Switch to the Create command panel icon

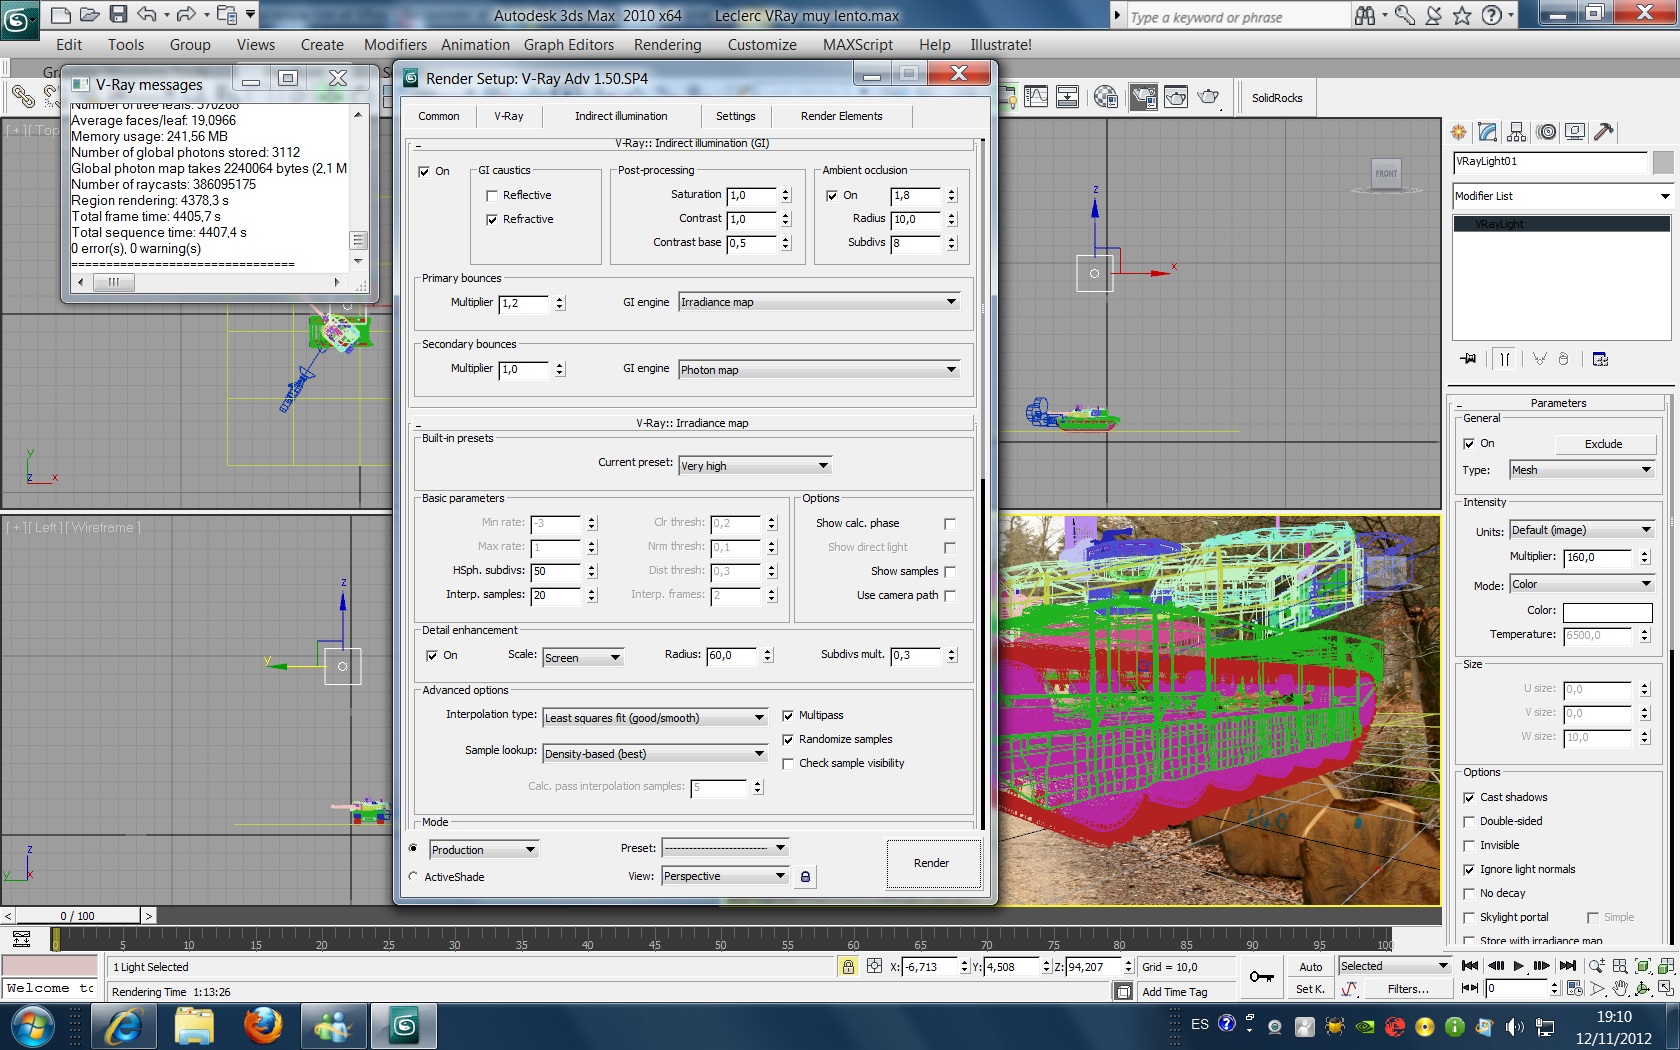[1459, 132]
